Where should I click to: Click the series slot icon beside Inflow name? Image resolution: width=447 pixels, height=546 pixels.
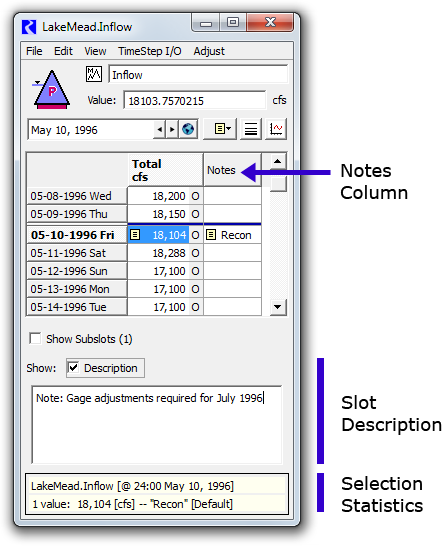(x=94, y=74)
